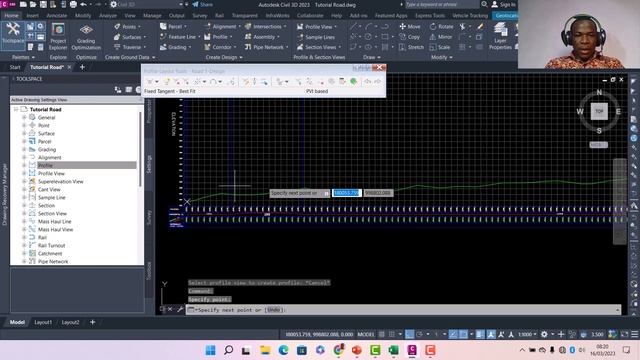Click the Open file icon in quick access toolbar

33,4
